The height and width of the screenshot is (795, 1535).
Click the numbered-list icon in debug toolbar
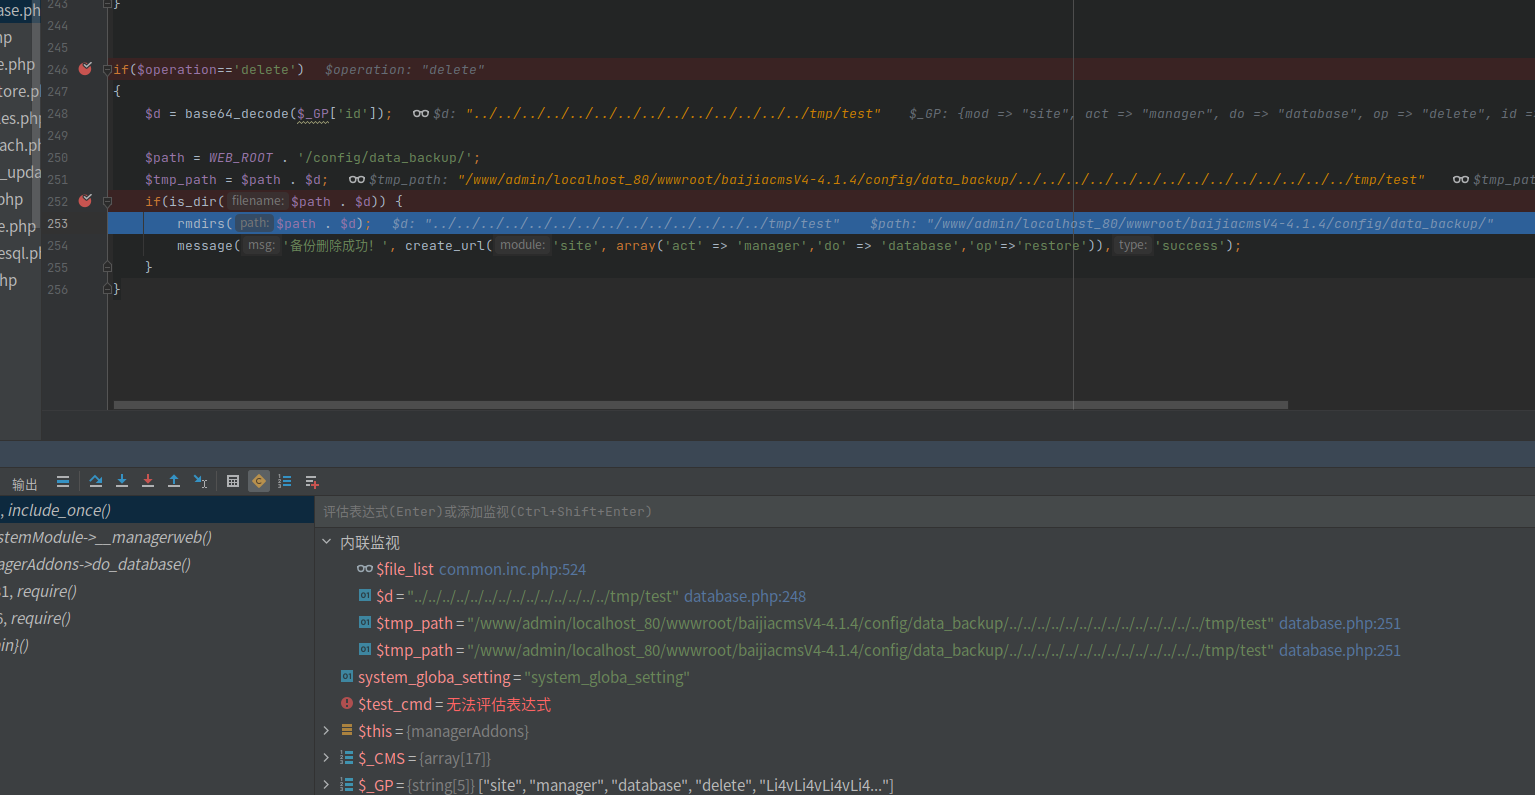coord(285,481)
